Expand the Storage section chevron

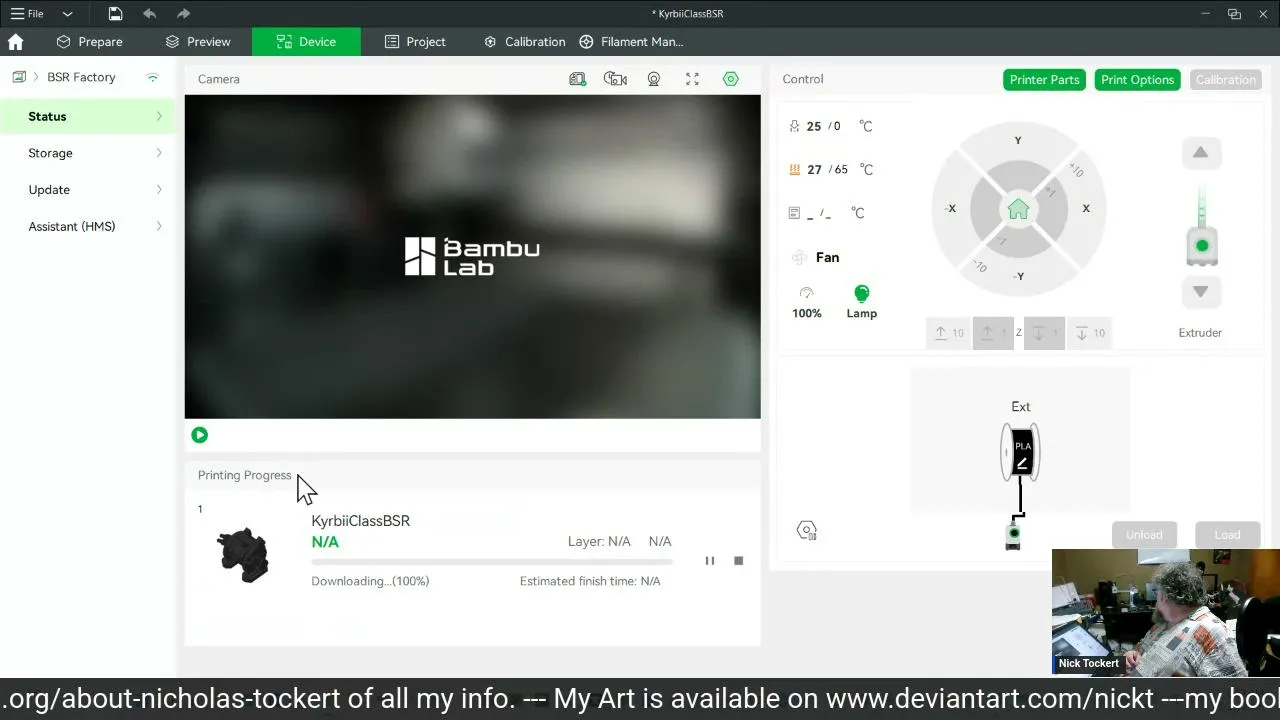(159, 153)
